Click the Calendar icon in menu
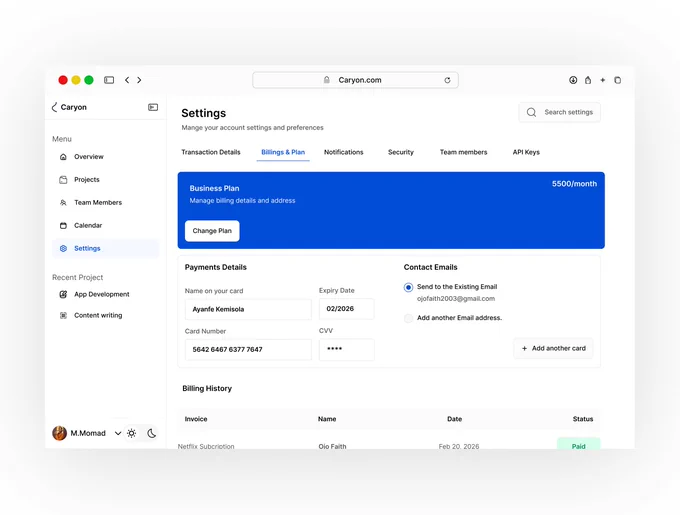The height and width of the screenshot is (515, 680). click(63, 225)
